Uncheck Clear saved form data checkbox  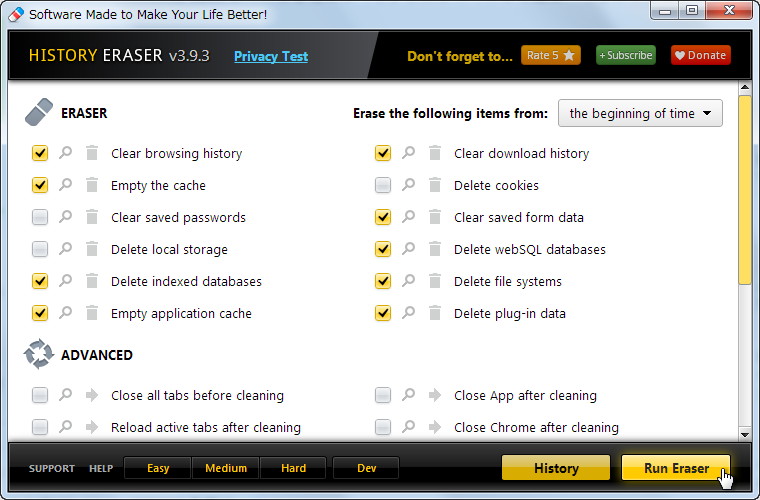pos(383,217)
